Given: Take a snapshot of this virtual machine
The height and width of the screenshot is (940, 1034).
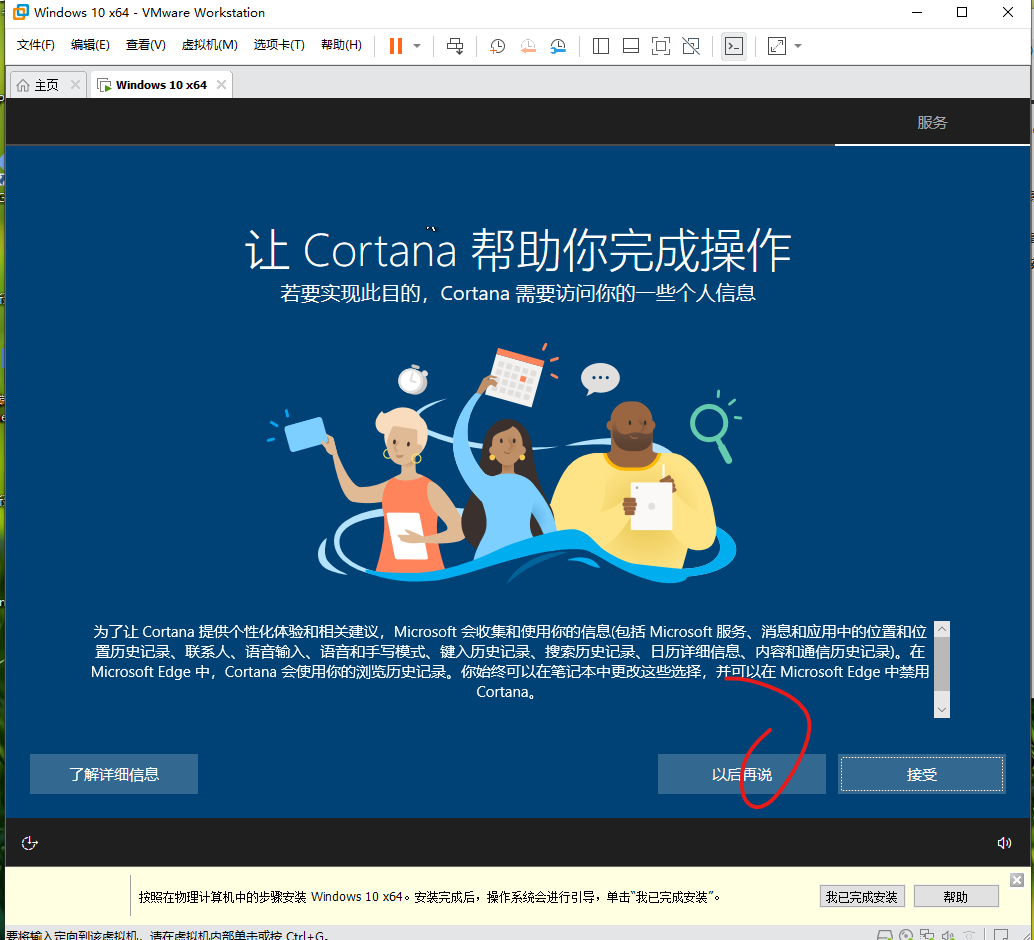Looking at the screenshot, I should click(497, 46).
